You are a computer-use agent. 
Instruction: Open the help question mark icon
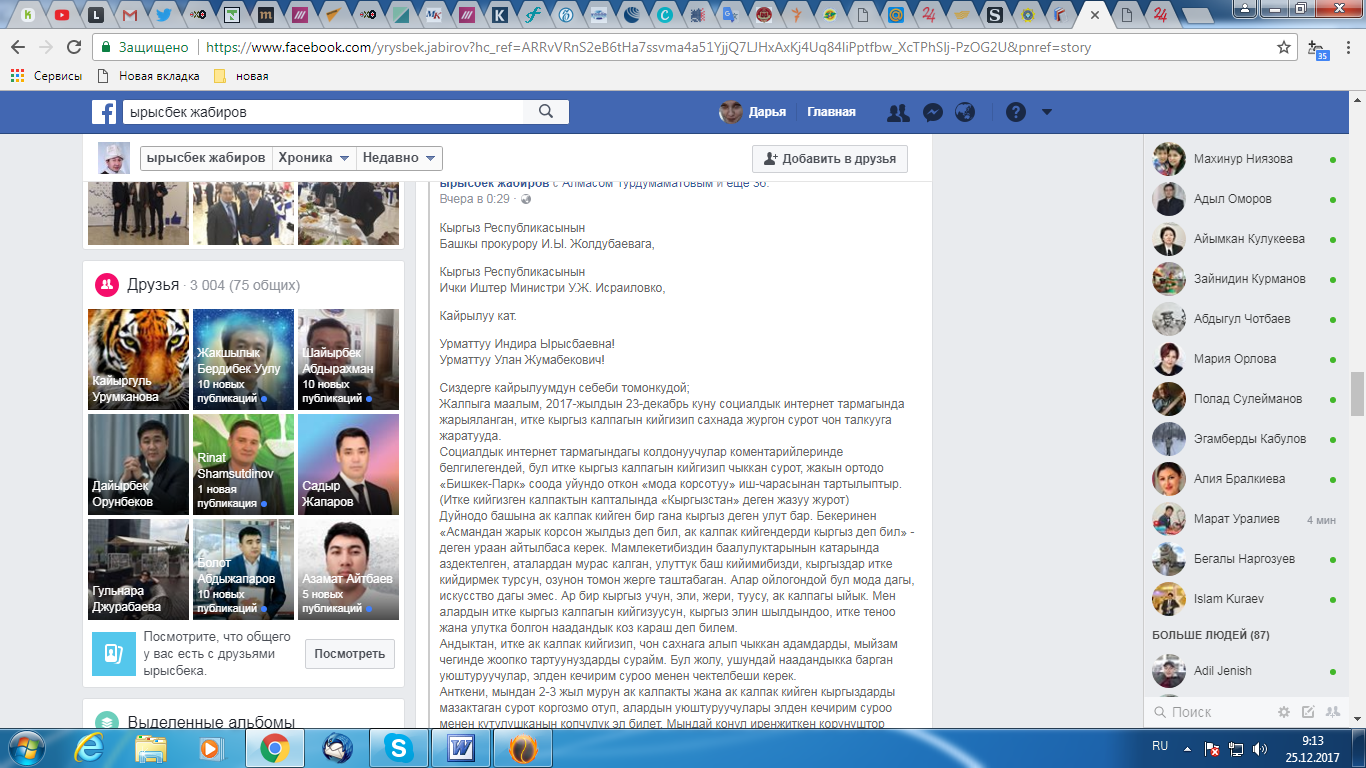coord(1016,112)
